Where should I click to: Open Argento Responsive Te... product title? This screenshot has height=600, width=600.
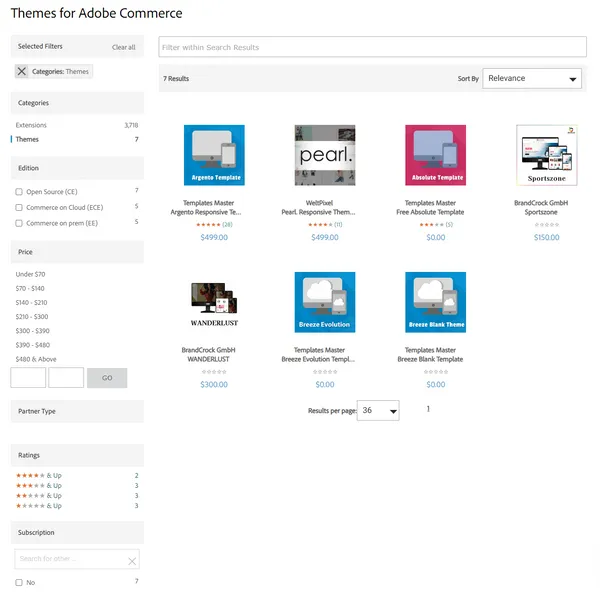(x=206, y=212)
